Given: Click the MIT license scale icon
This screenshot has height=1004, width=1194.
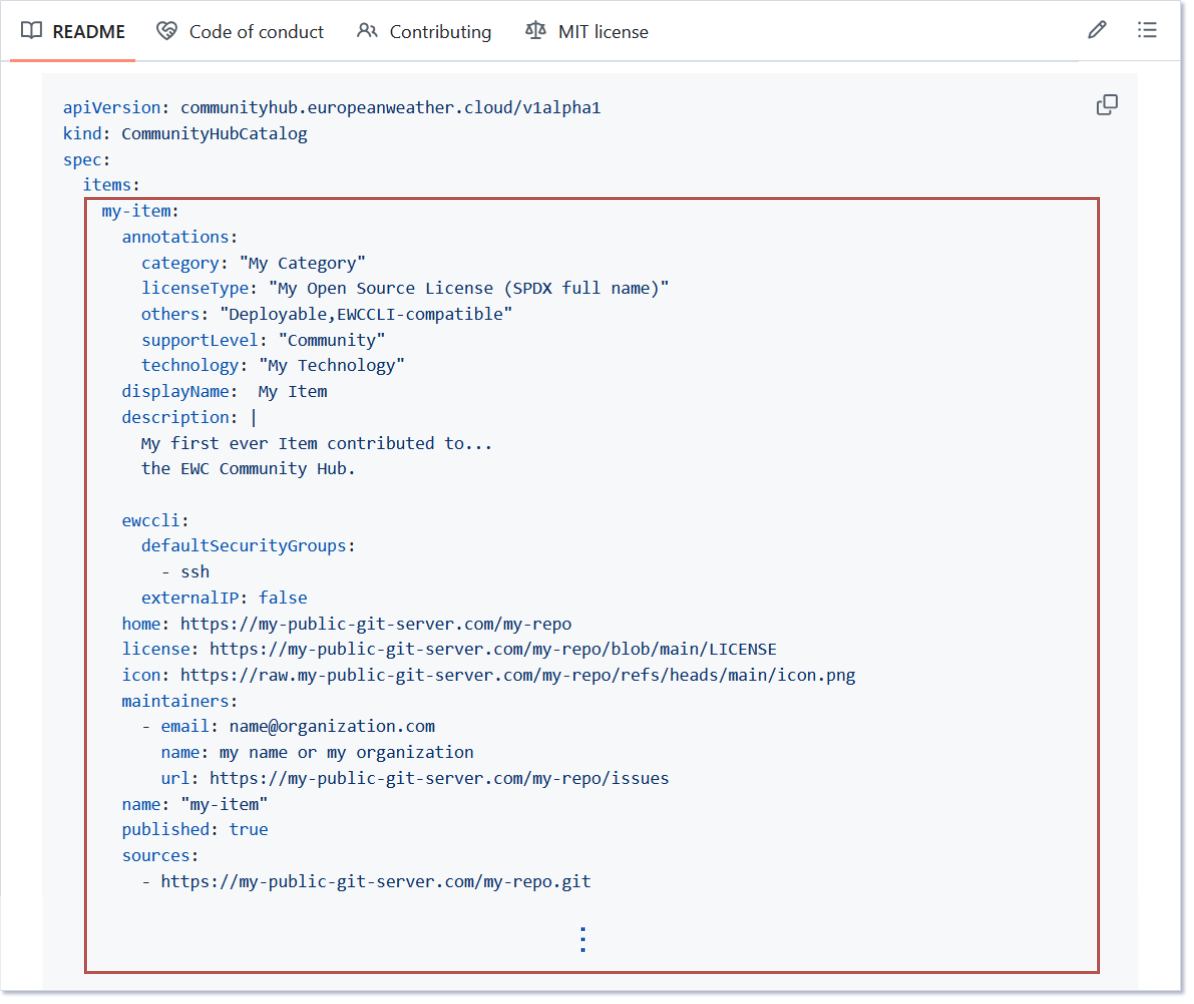Looking at the screenshot, I should tap(535, 31).
